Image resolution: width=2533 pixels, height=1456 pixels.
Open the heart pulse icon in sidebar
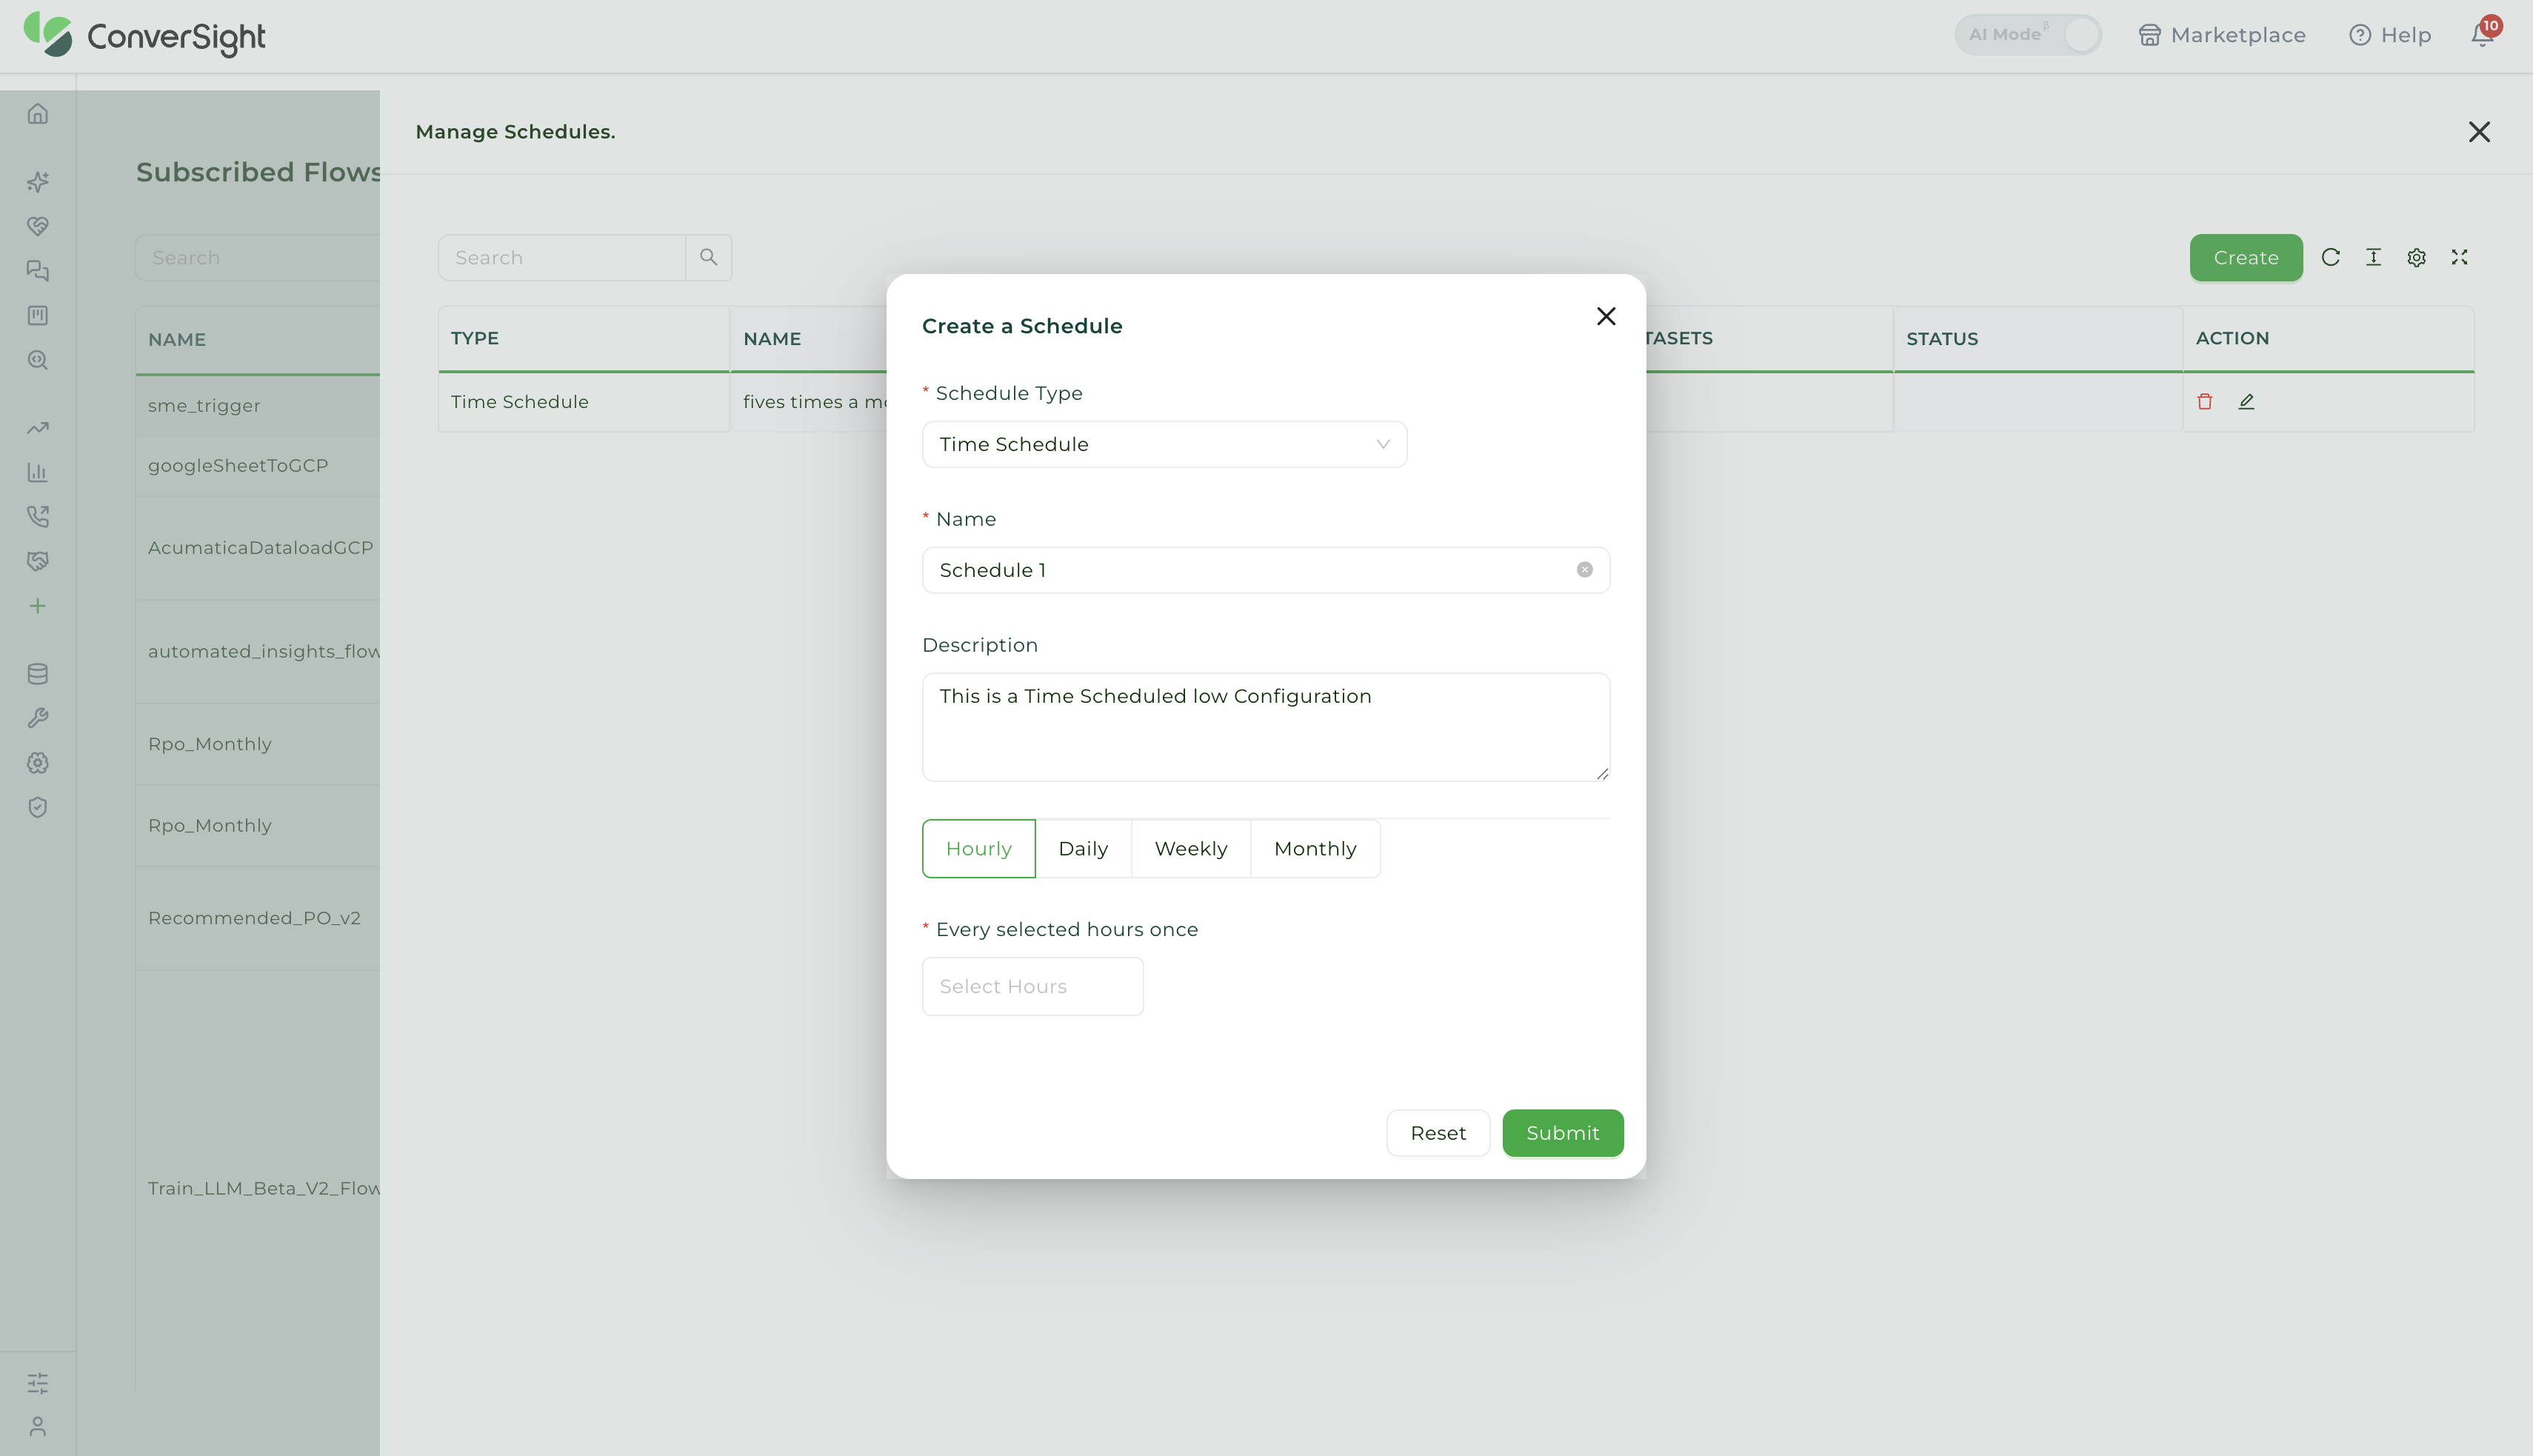click(38, 226)
